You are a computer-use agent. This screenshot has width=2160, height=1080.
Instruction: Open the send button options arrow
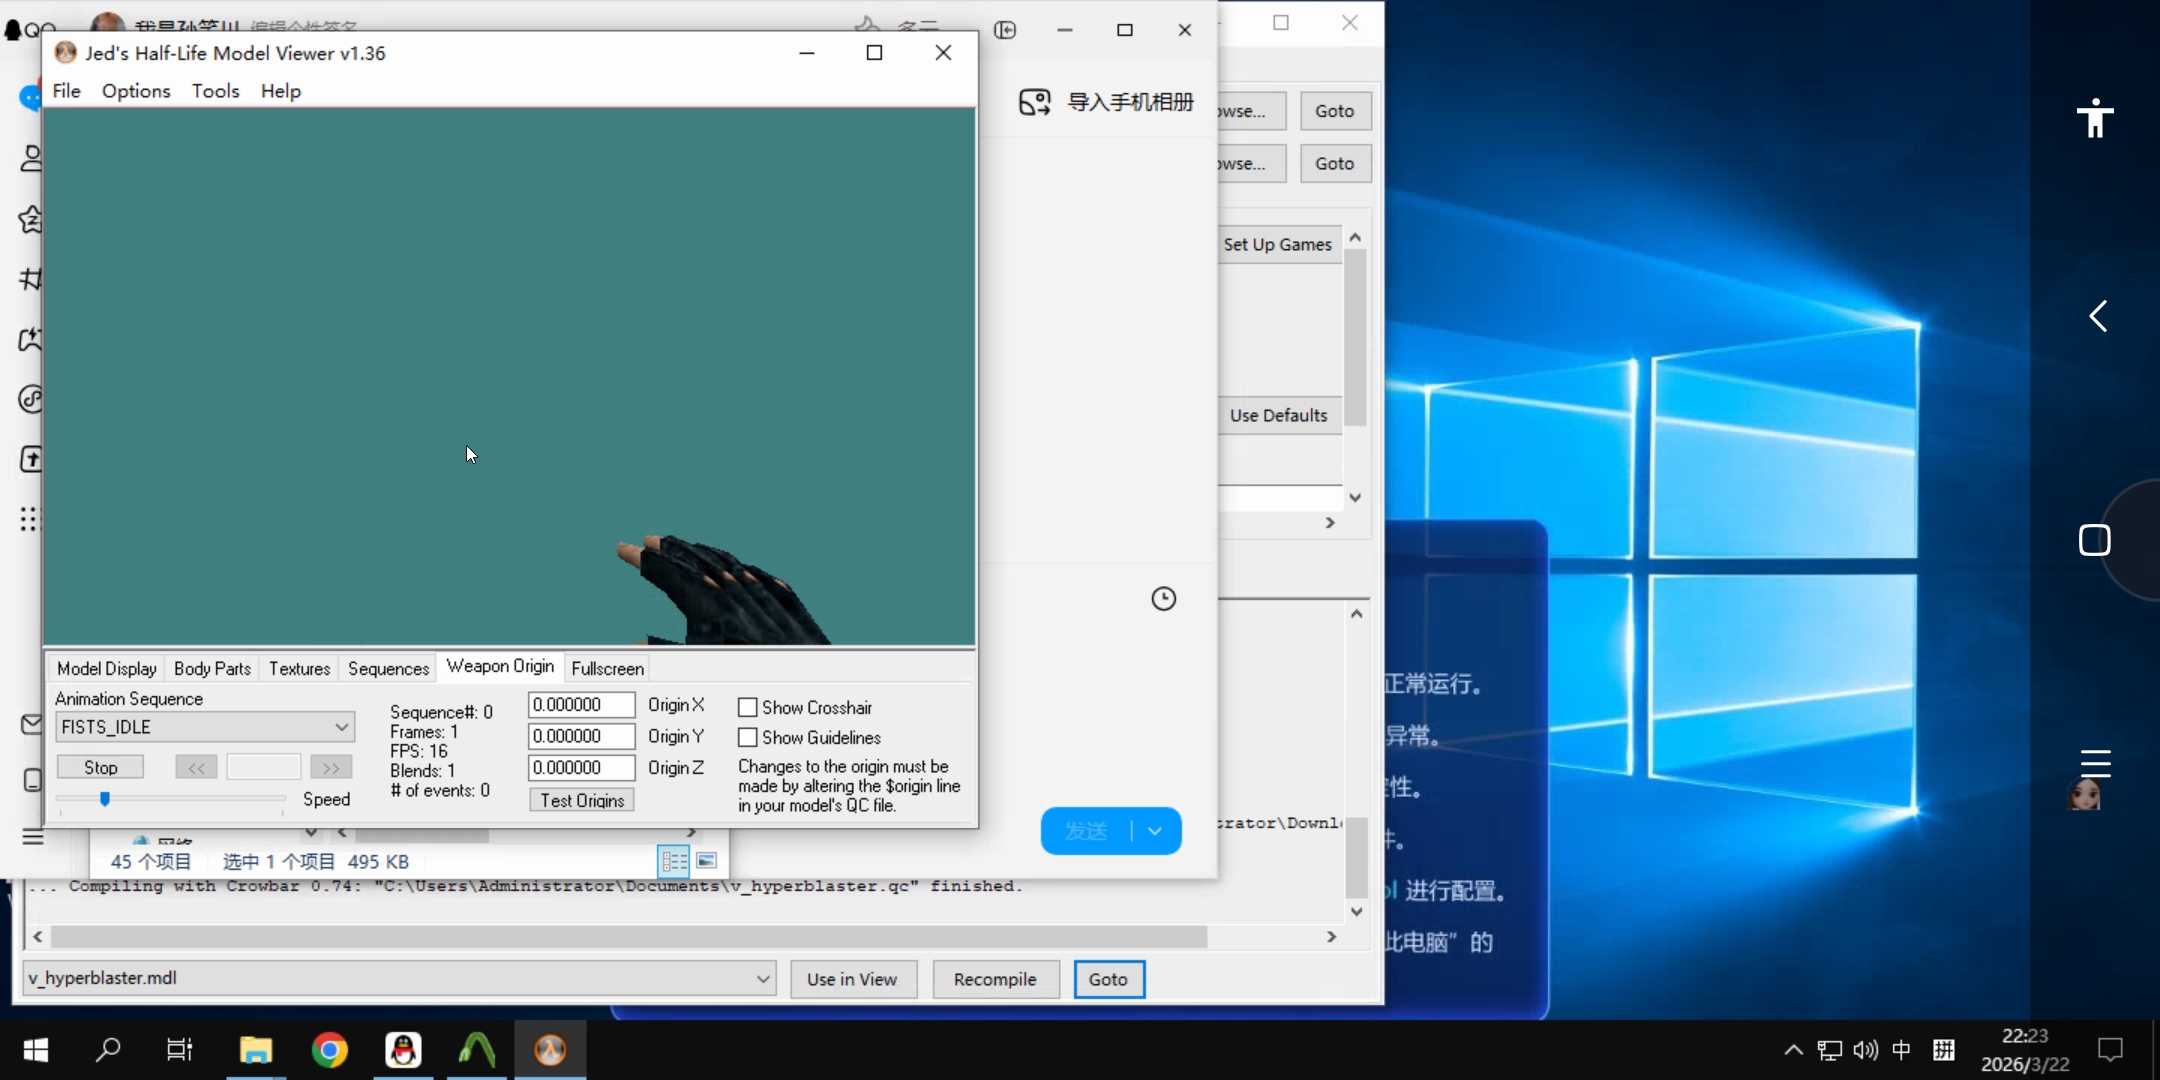[1155, 831]
